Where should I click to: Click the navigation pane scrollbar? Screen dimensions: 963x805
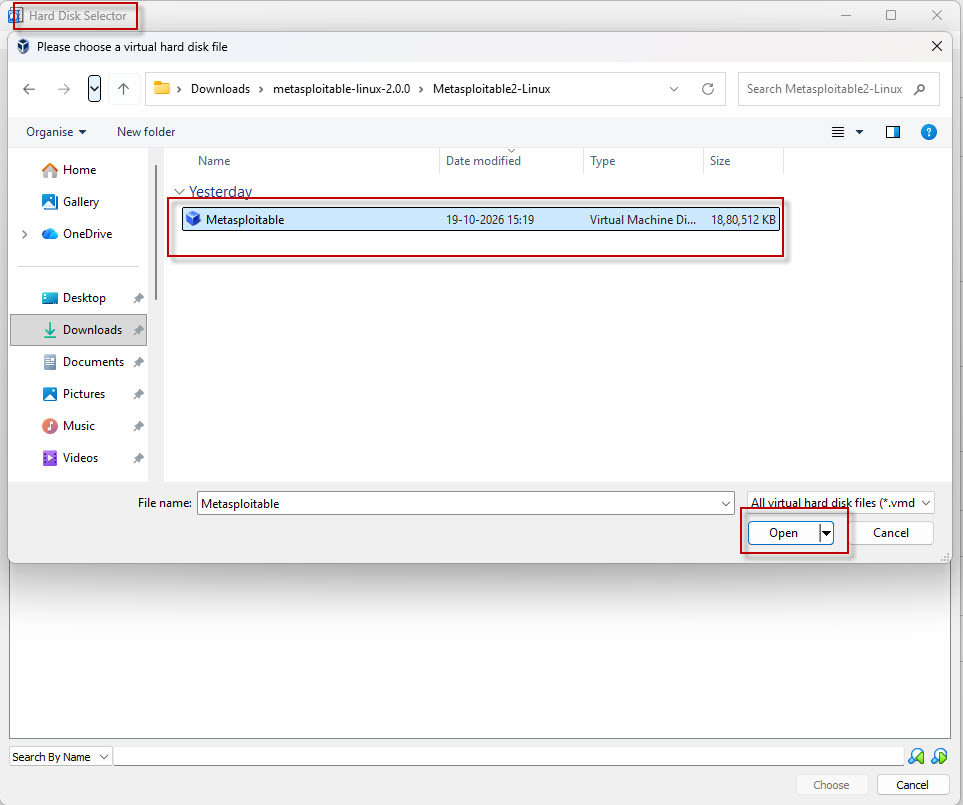click(156, 233)
